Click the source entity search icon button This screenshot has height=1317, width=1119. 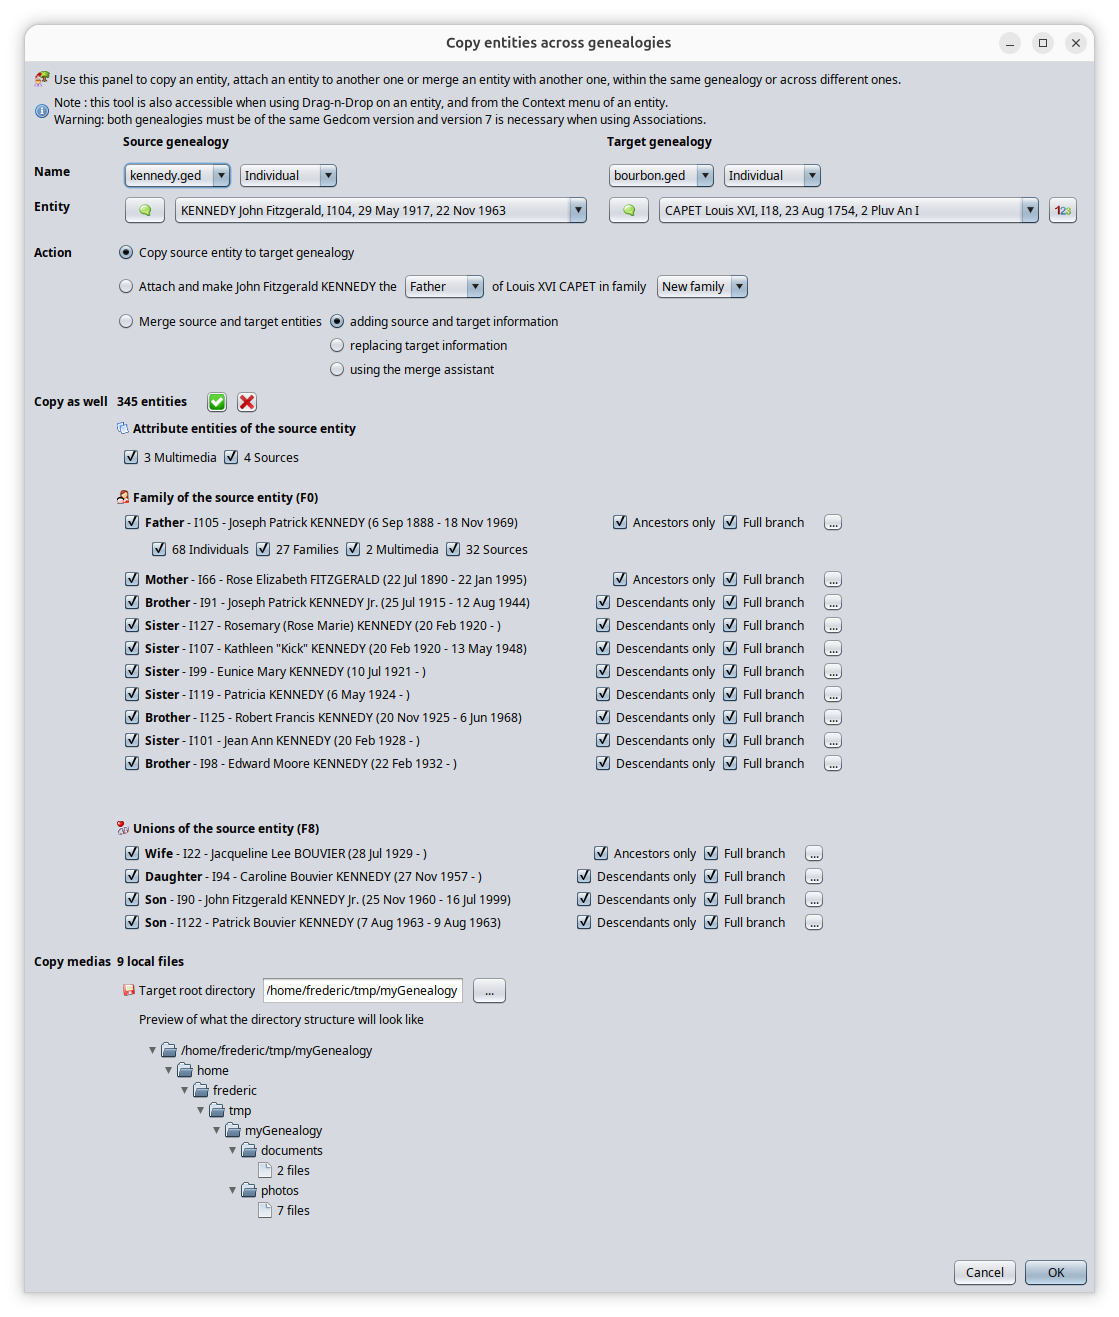coord(145,211)
